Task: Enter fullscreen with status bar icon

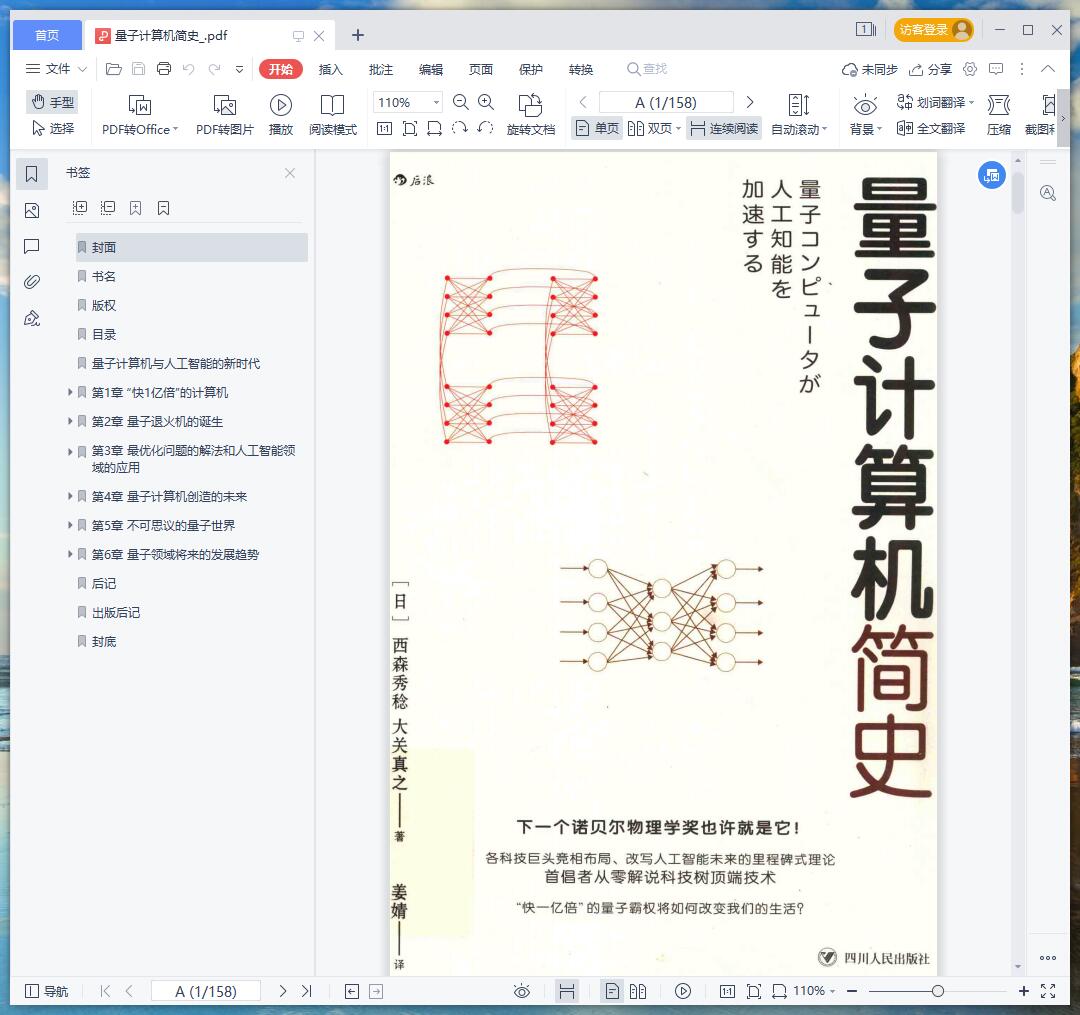Action: [1048, 991]
